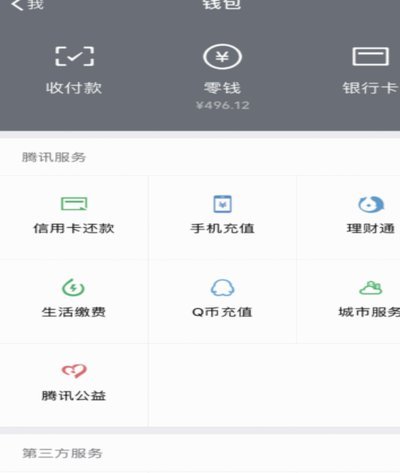The image size is (400, 473).
Task: Click the 生活缴费 text
Action: click(74, 312)
